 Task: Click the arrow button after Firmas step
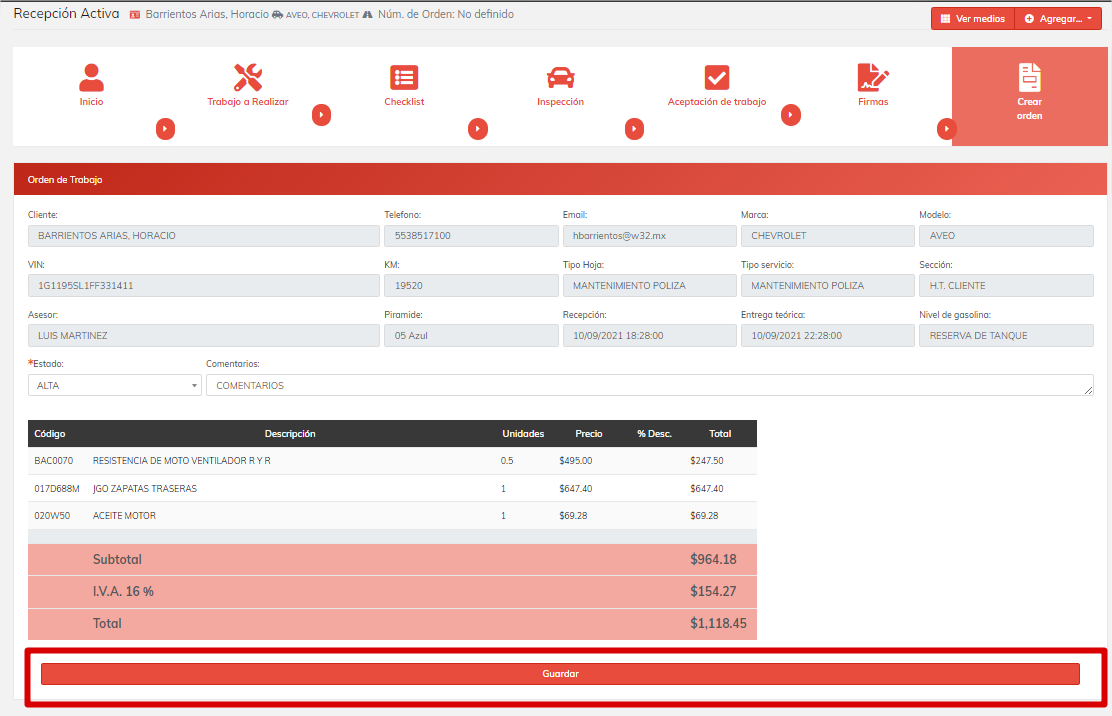click(x=947, y=129)
